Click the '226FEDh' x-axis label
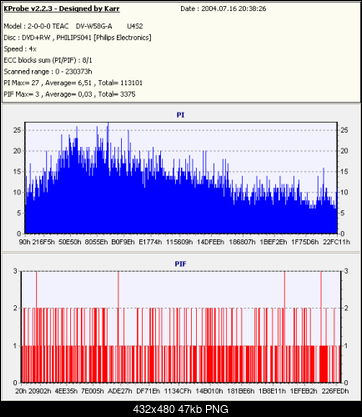Viewport: 362px width, 417px height. click(335, 391)
